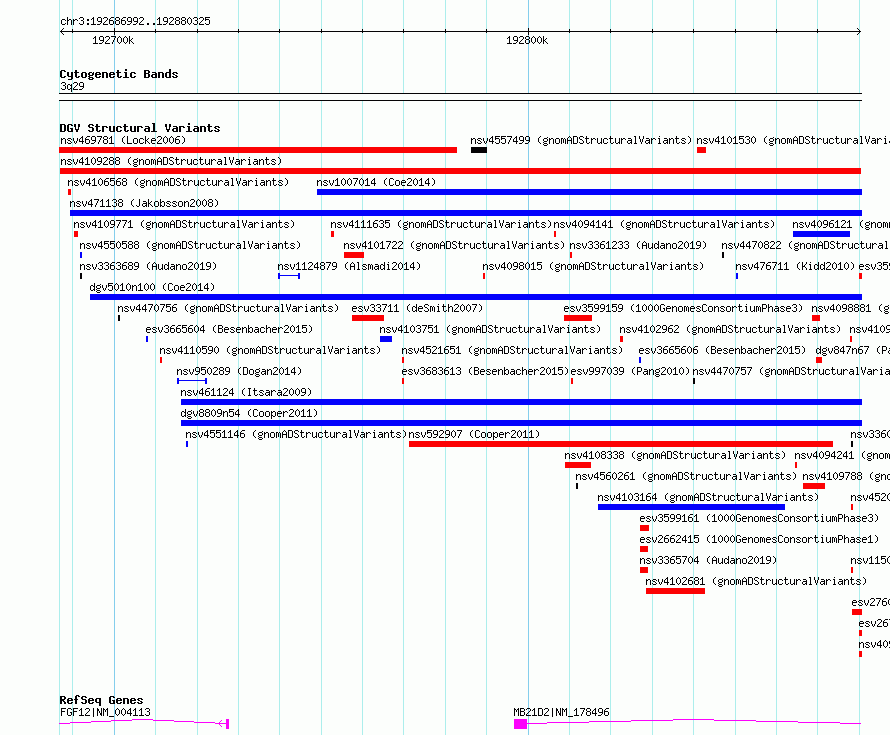Click nsv4551146 variant label
Image resolution: width=890 pixels, height=735 pixels.
click(x=296, y=434)
